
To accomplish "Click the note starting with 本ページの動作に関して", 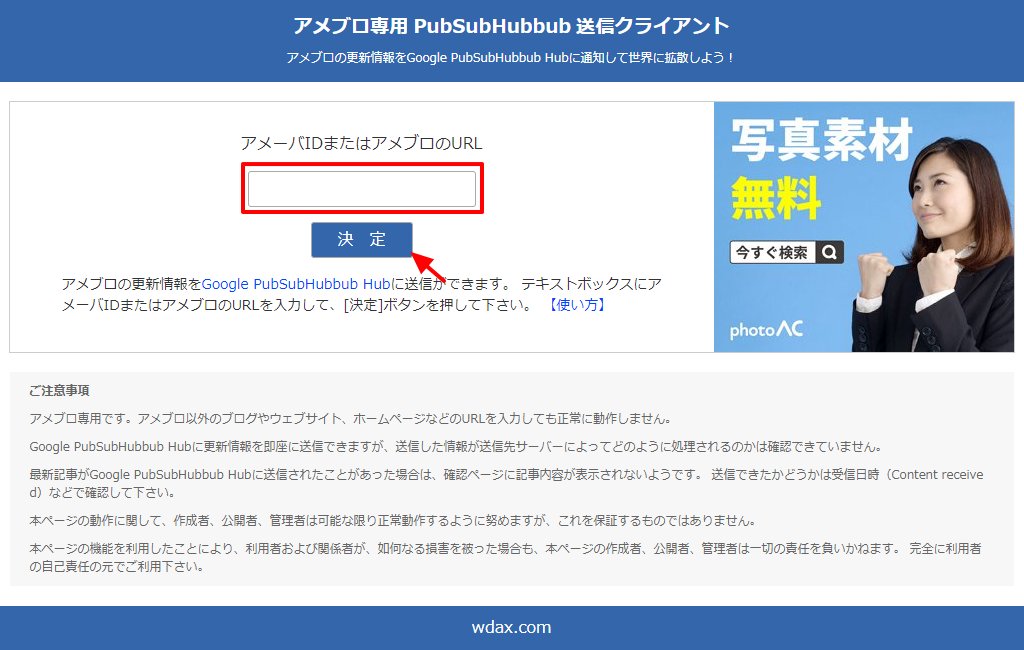I will 390,521.
